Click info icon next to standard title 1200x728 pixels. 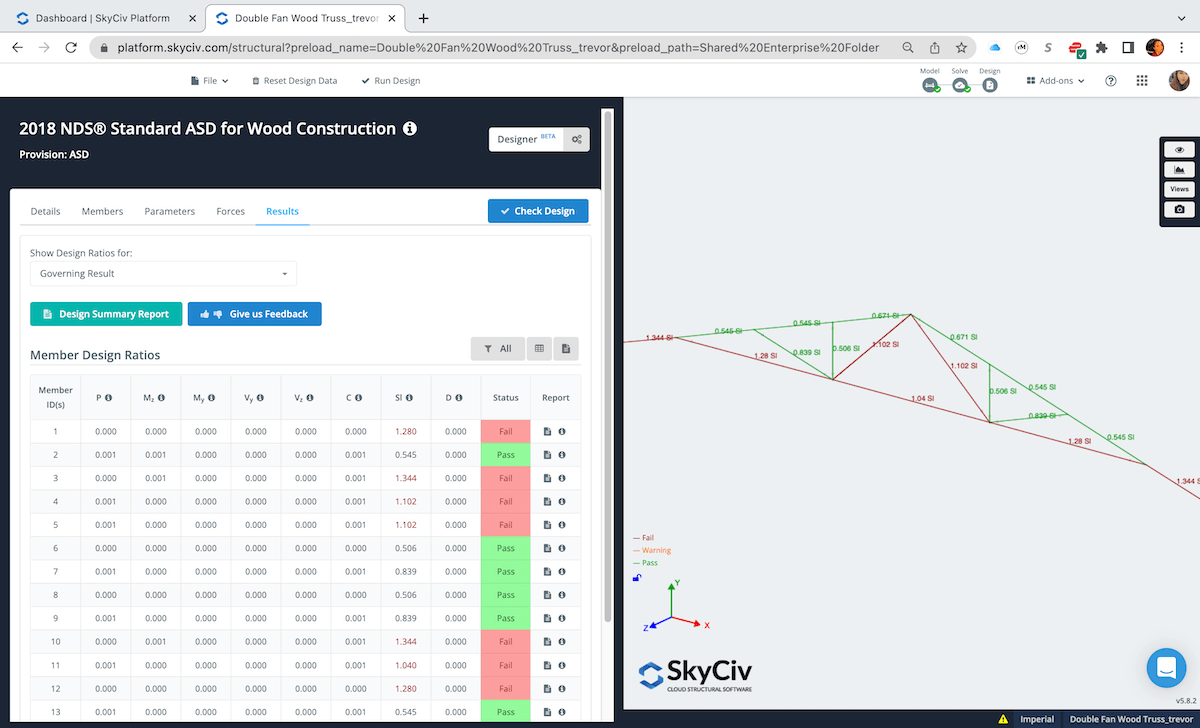410,129
